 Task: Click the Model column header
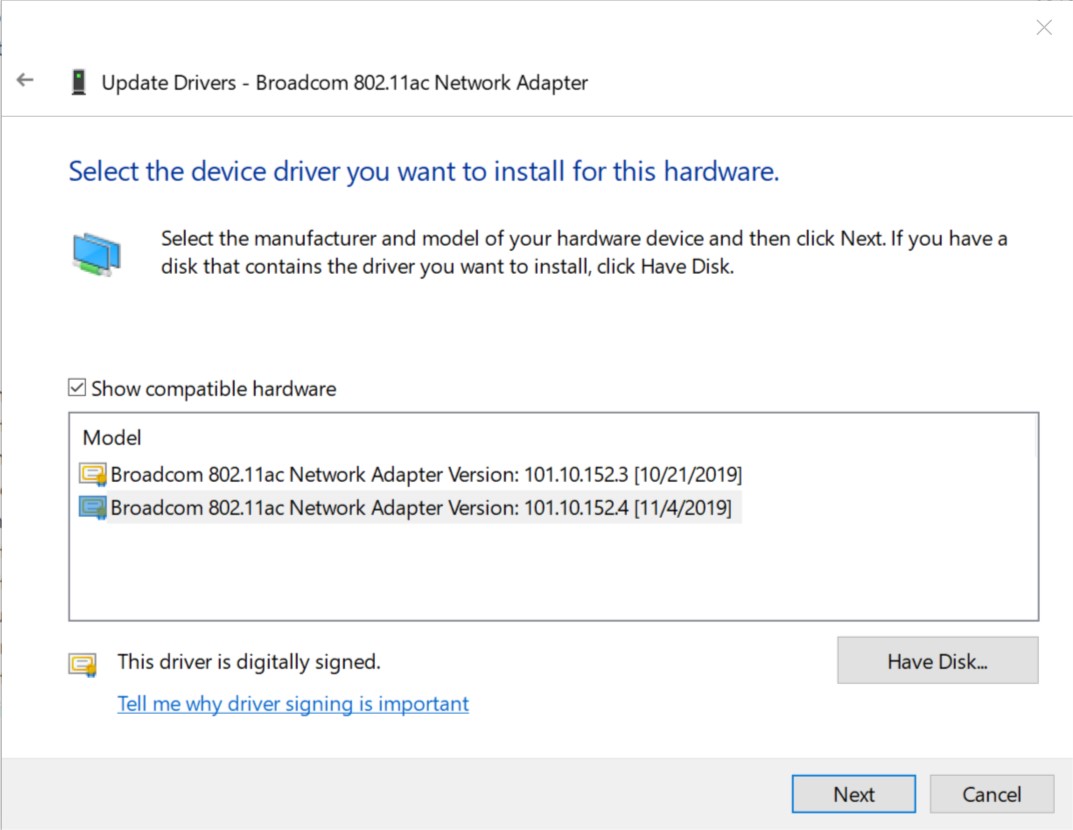112,437
